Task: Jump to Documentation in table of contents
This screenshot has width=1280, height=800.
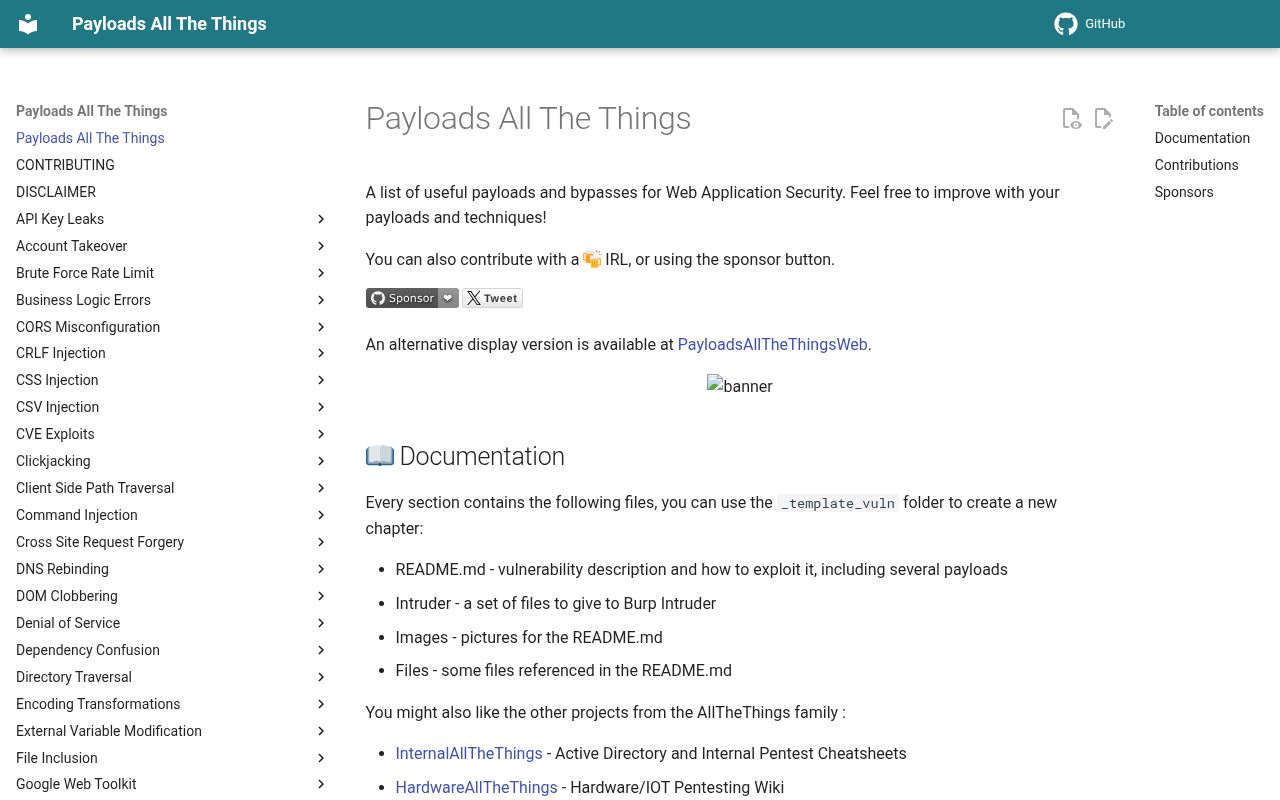Action: coord(1202,138)
